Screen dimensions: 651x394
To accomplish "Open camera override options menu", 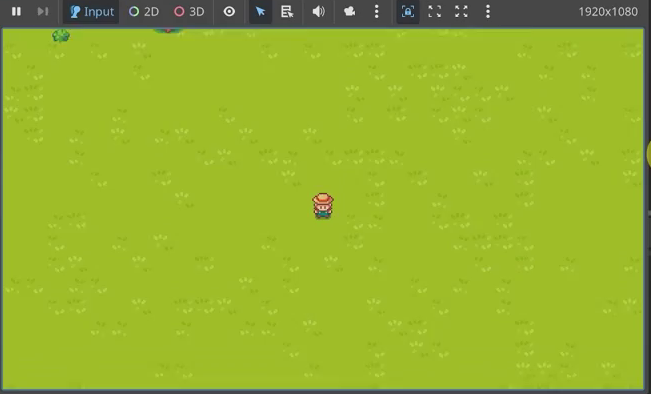I will [377, 11].
